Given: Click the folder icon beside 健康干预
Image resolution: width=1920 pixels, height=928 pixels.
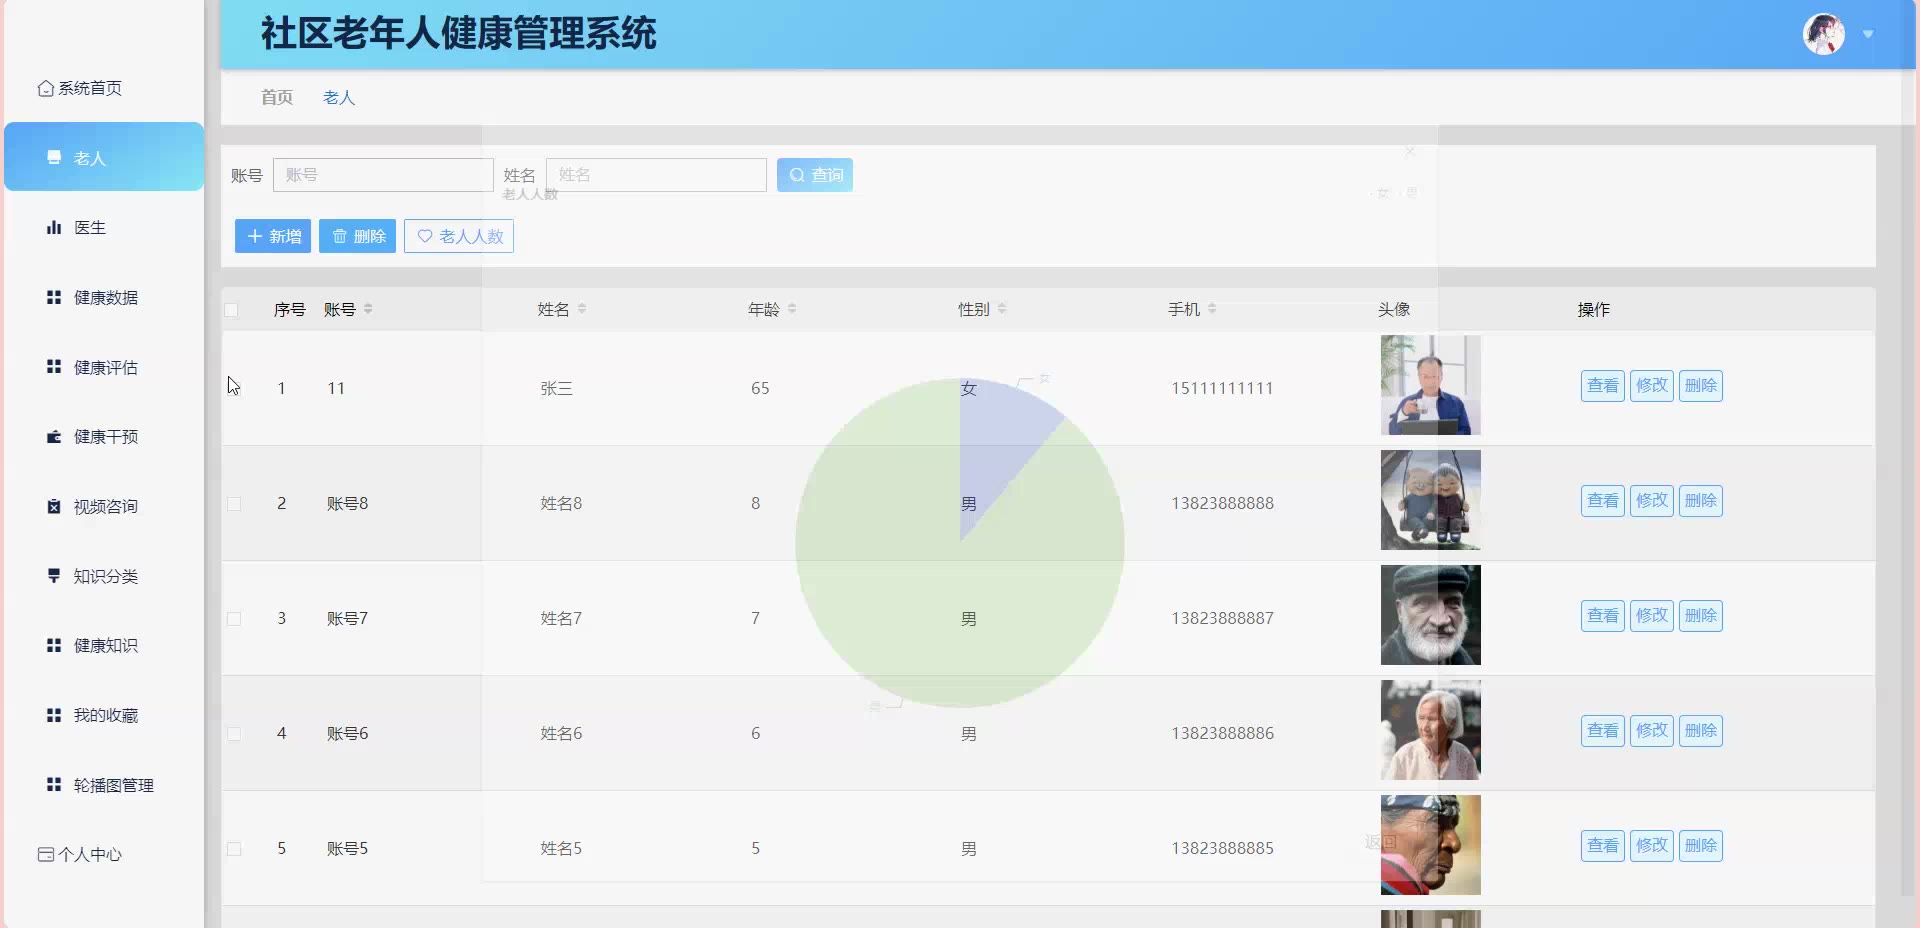Looking at the screenshot, I should point(54,437).
